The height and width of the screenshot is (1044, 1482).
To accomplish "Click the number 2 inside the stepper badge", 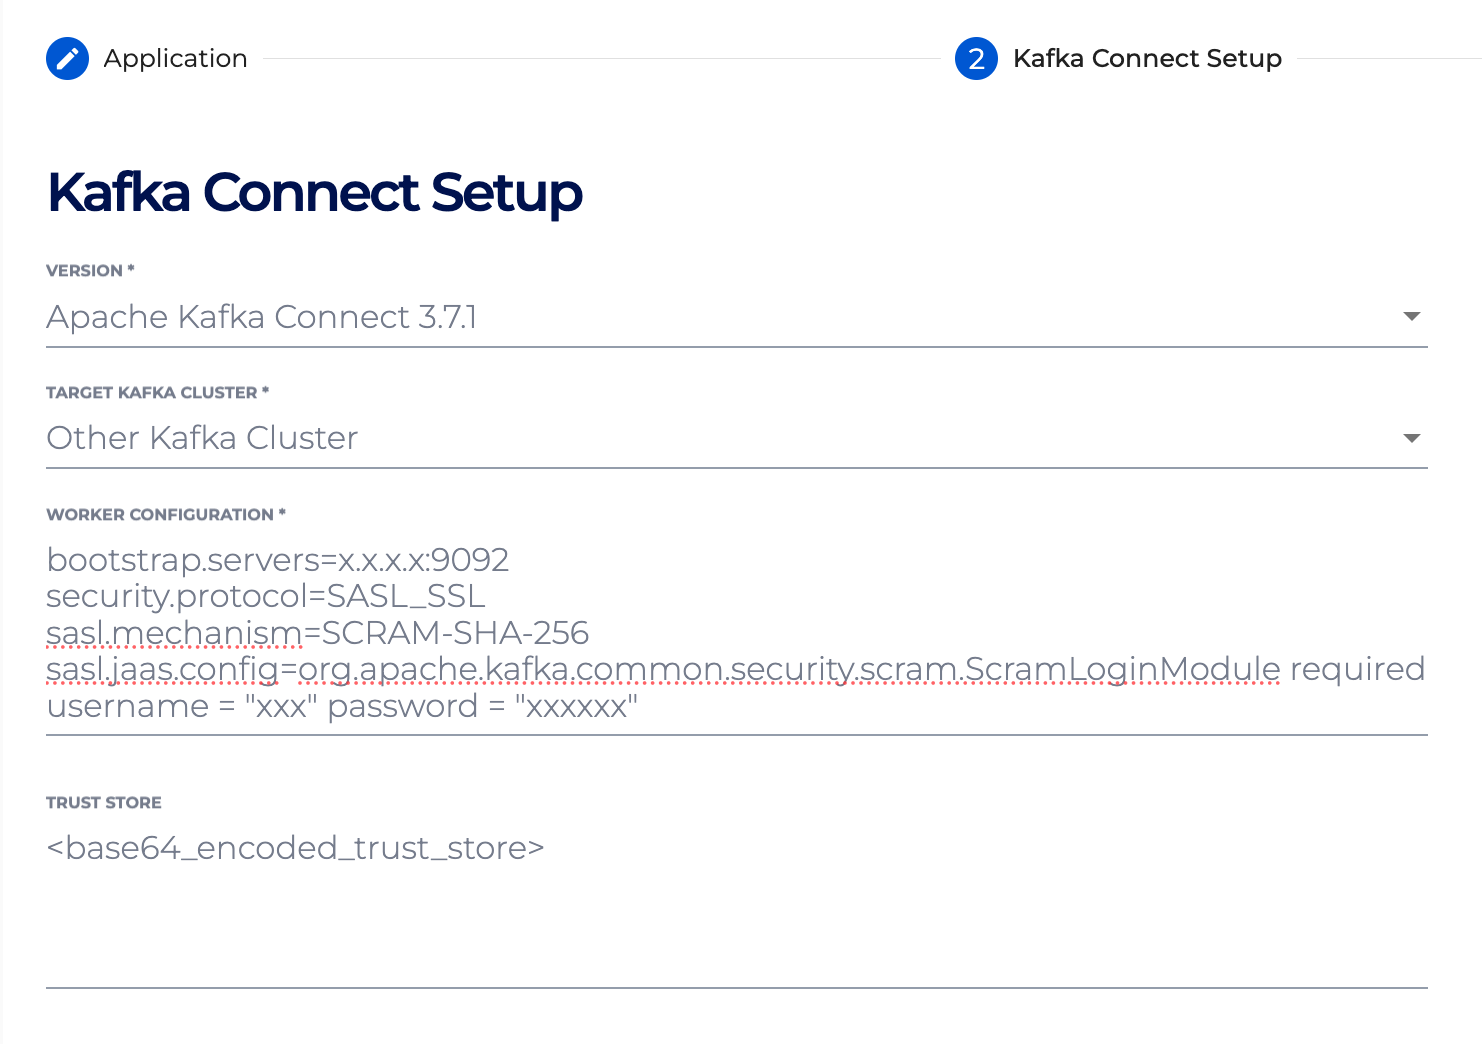I will [x=976, y=58].
